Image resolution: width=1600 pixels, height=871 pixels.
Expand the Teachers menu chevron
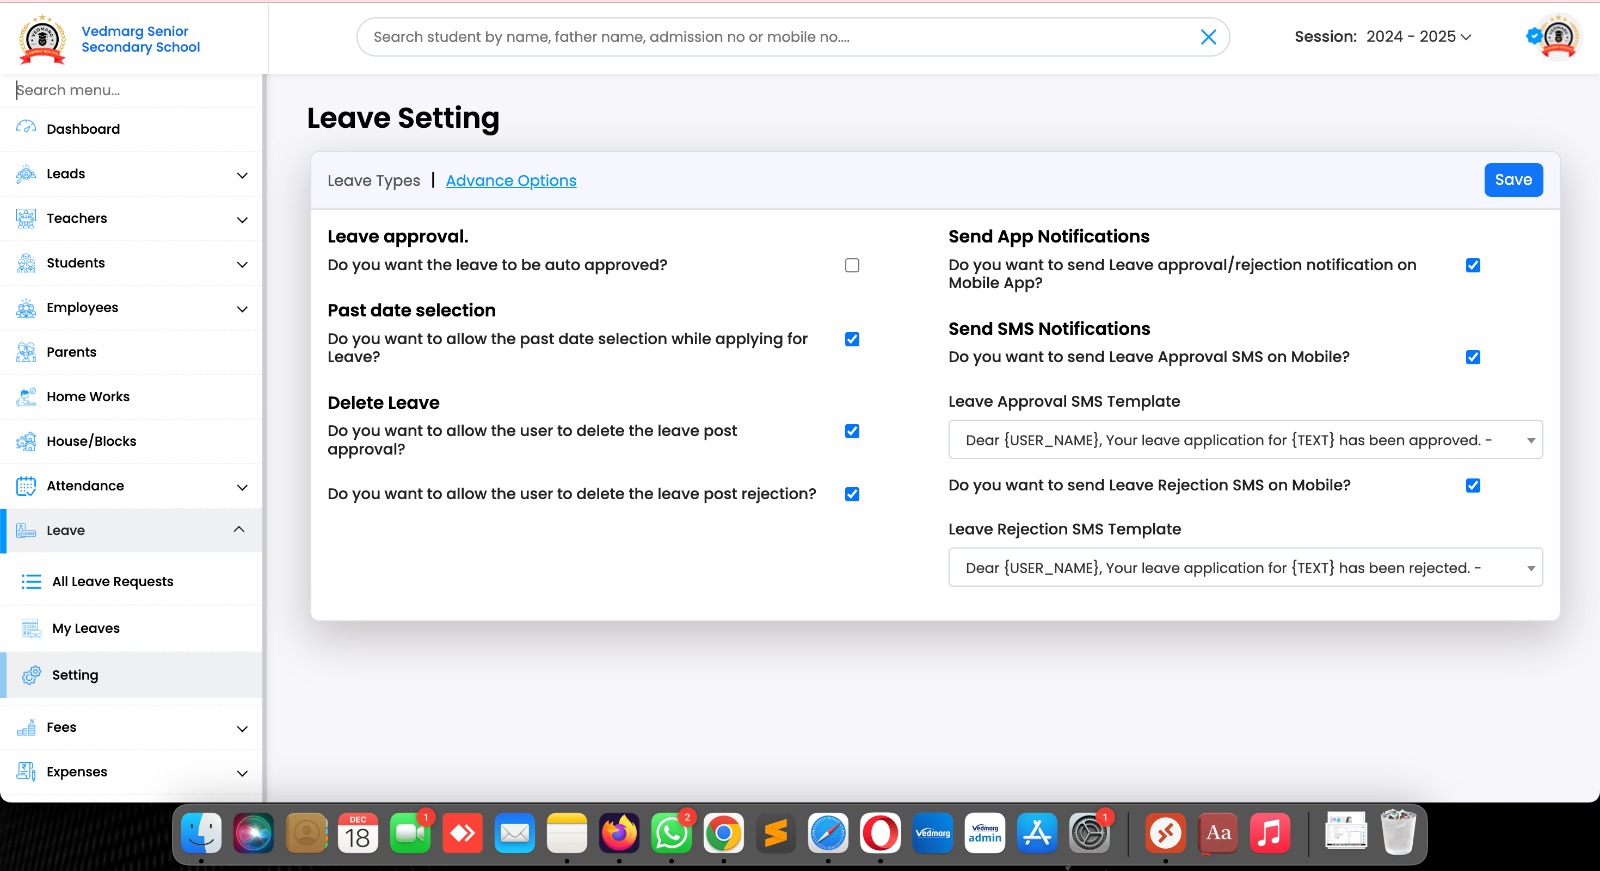point(242,219)
